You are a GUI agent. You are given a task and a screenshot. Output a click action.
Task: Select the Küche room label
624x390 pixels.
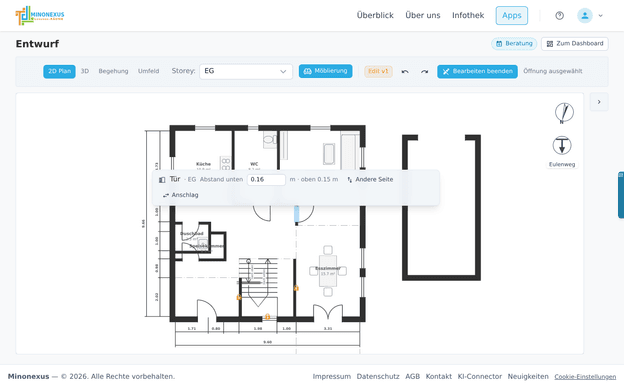[x=203, y=164]
